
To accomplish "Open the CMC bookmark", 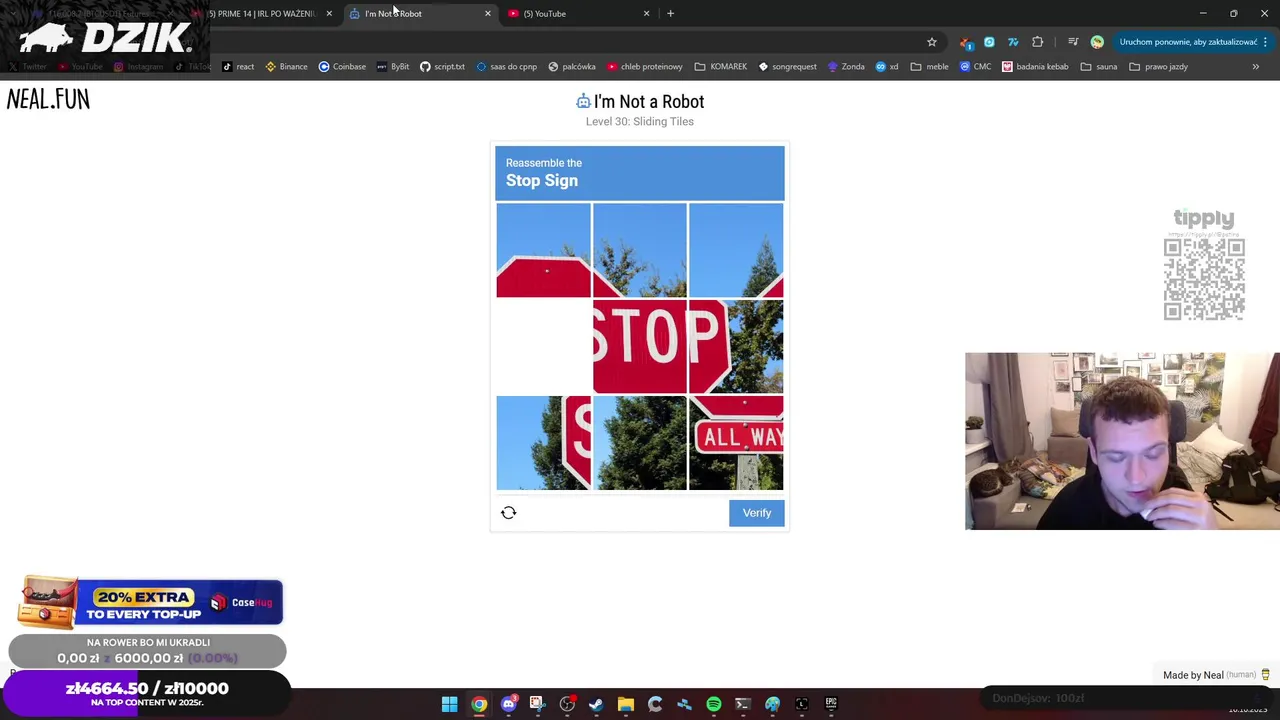I will [x=975, y=67].
